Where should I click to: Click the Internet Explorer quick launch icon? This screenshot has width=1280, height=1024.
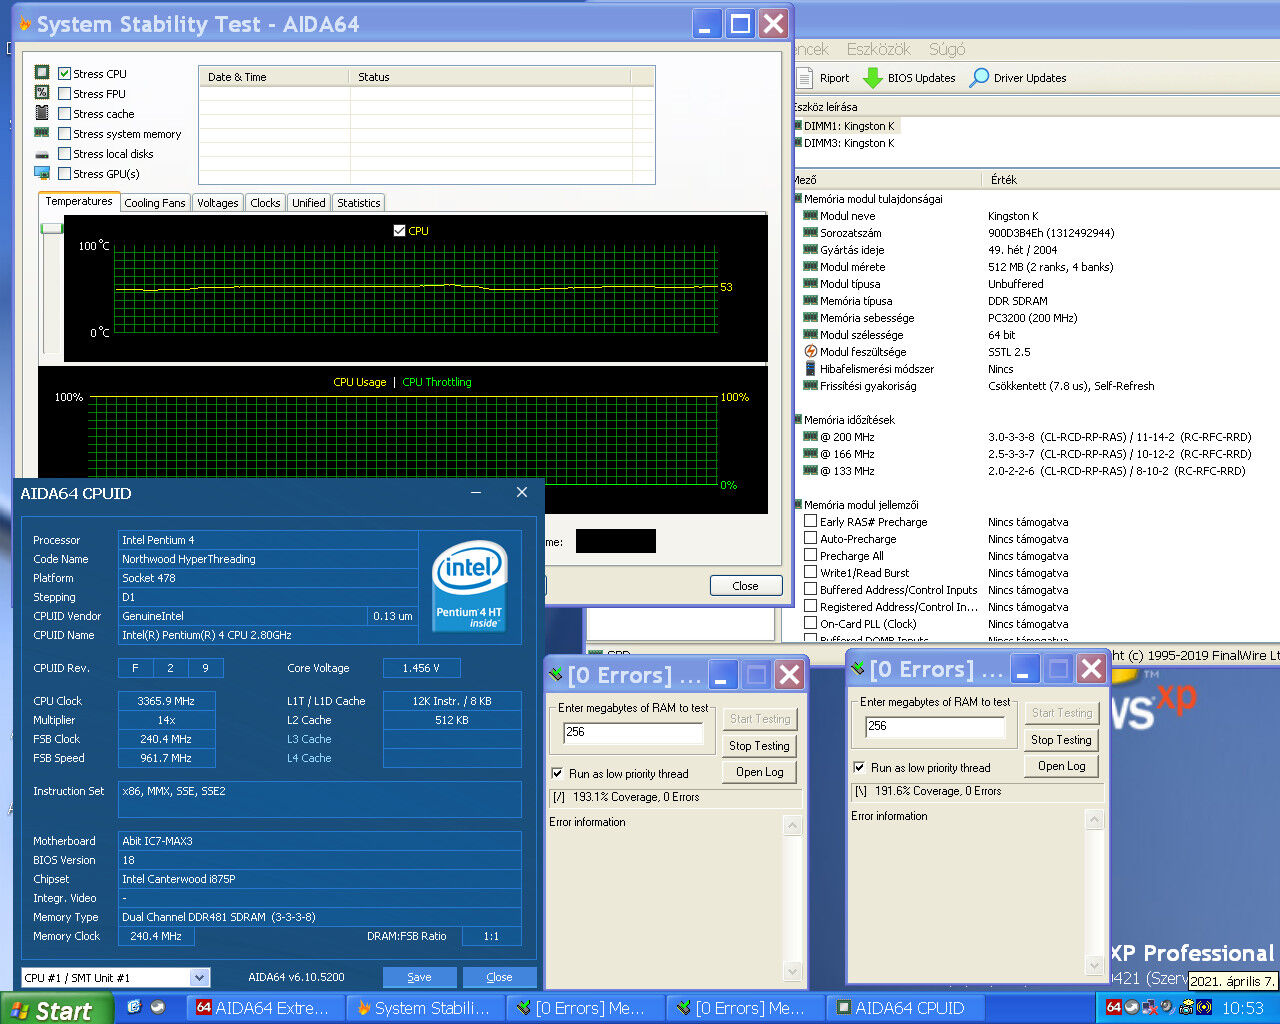135,1007
